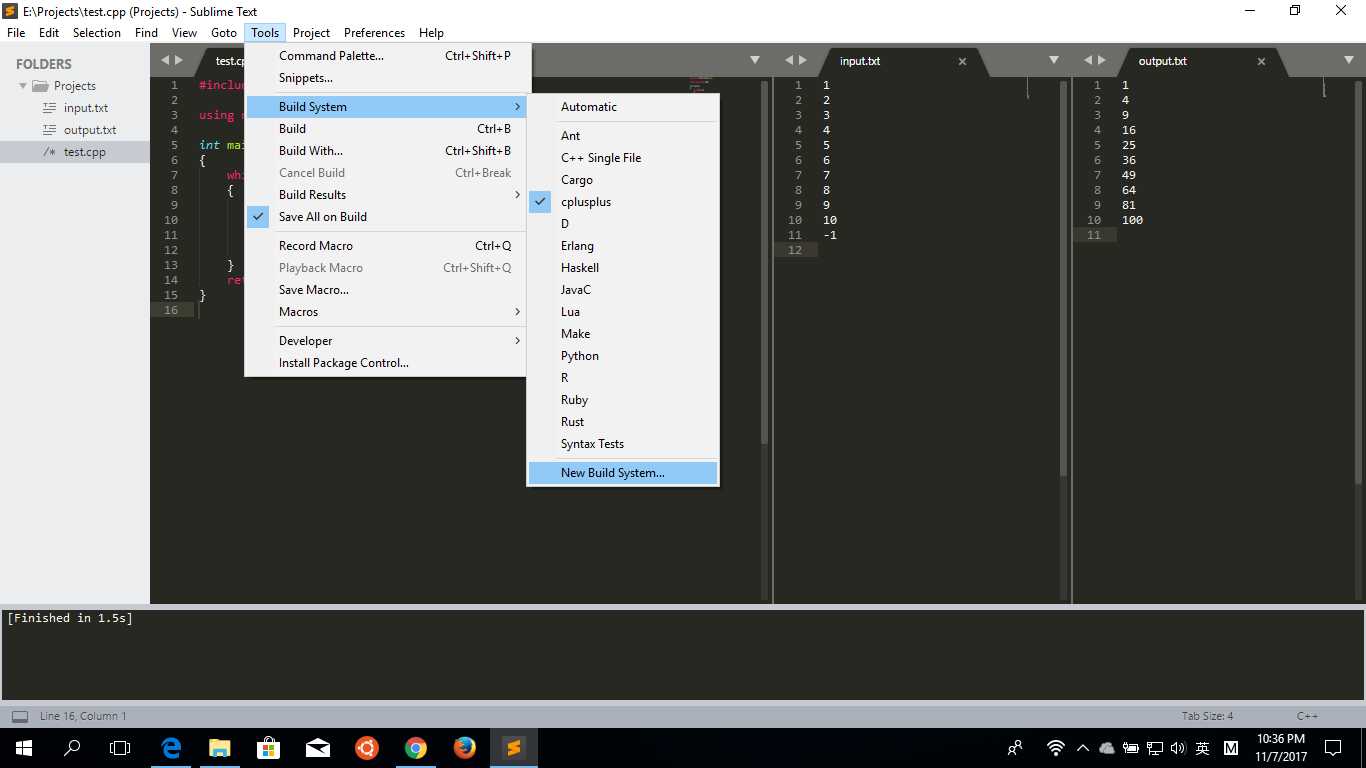
Task: Expand the Developer submenu
Action: coord(386,341)
